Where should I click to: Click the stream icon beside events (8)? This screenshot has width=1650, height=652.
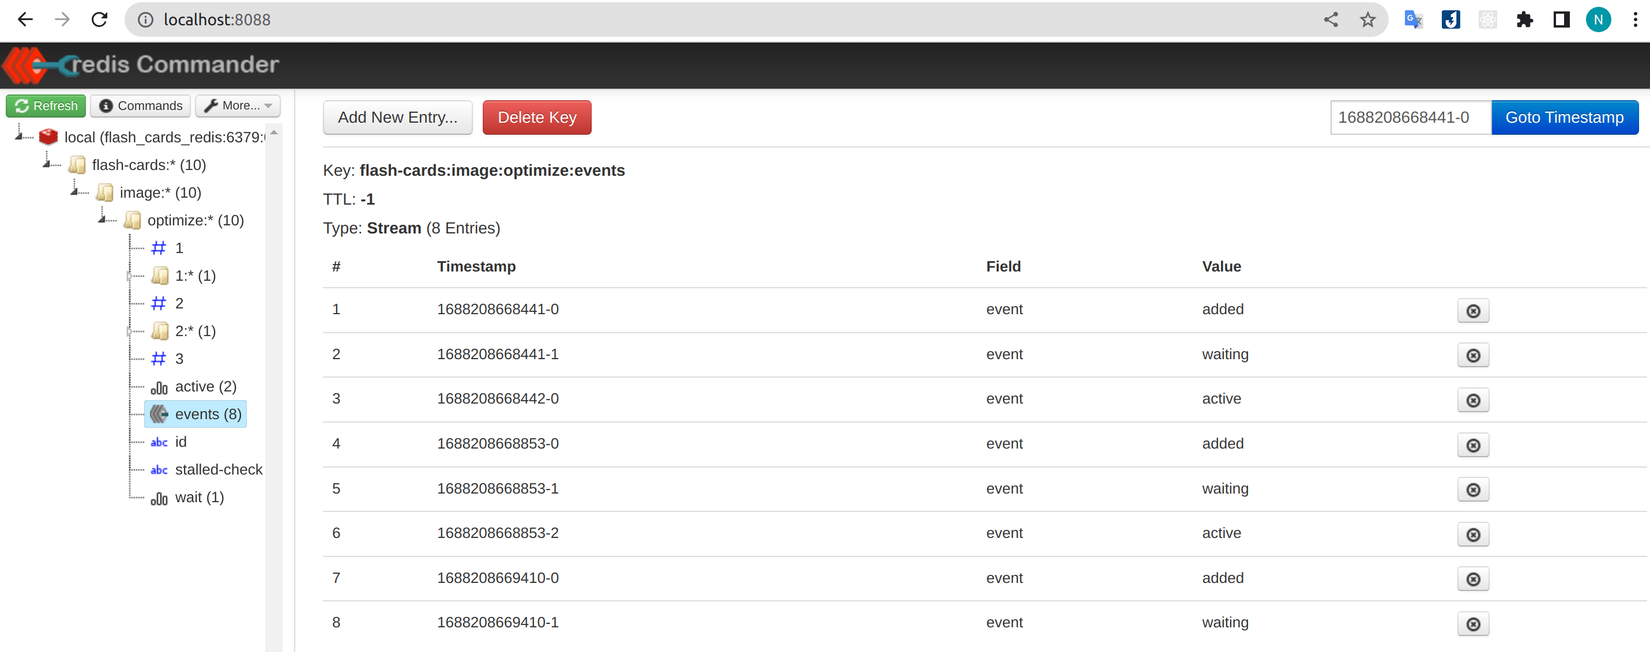(159, 414)
